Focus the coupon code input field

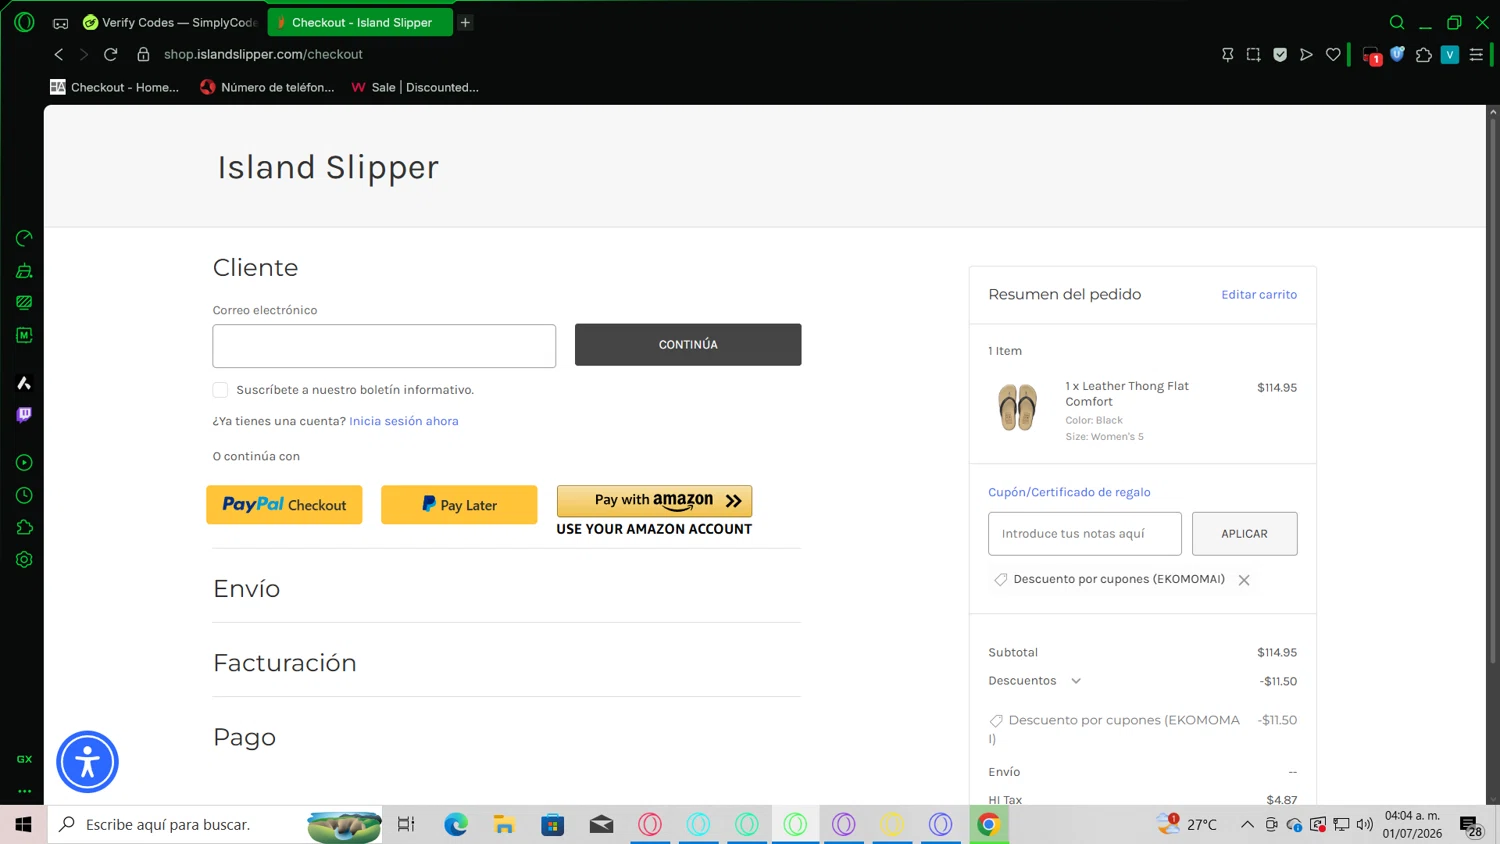pyautogui.click(x=1085, y=534)
